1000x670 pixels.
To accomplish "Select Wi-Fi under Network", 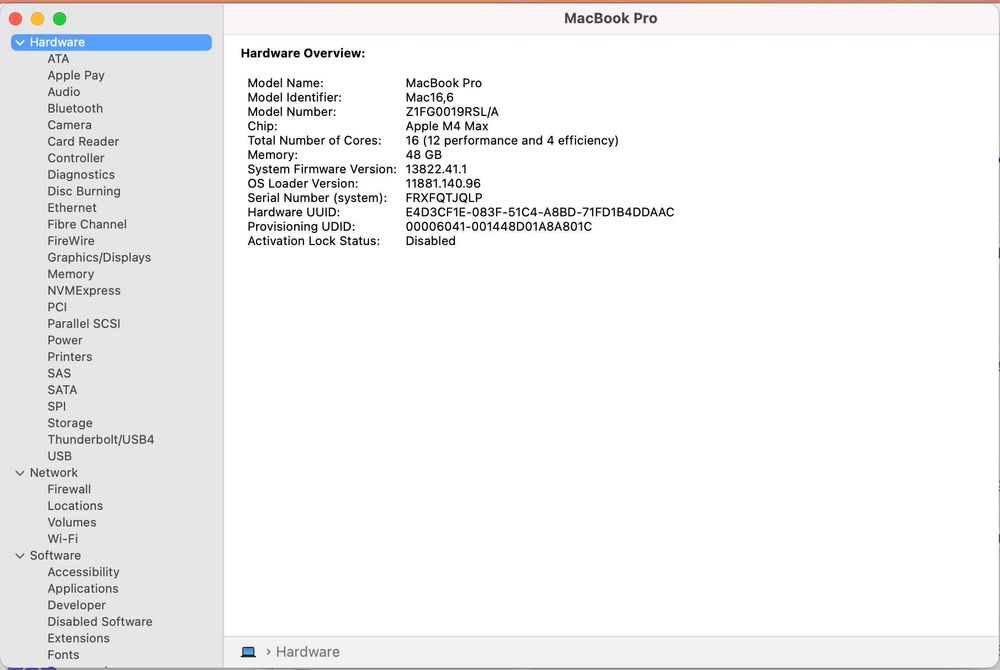I will point(62,539).
